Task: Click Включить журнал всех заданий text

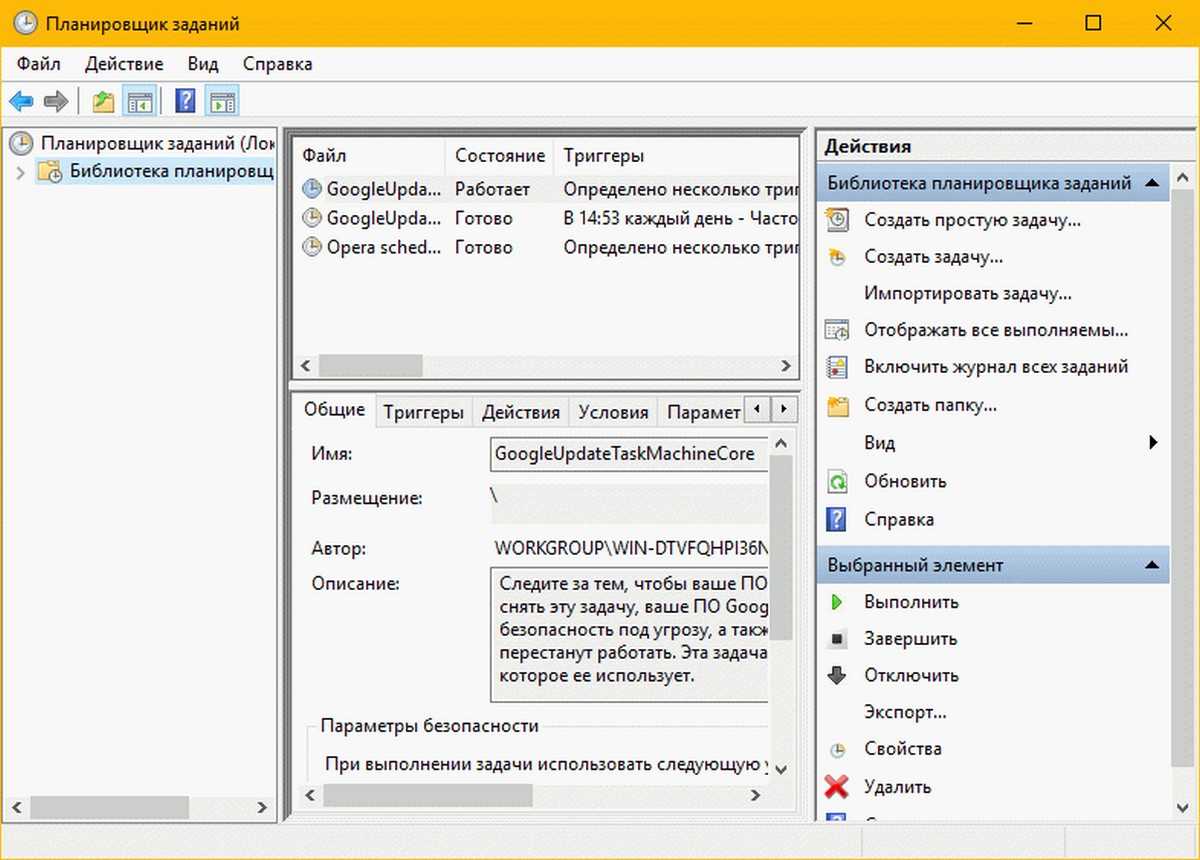Action: [996, 367]
